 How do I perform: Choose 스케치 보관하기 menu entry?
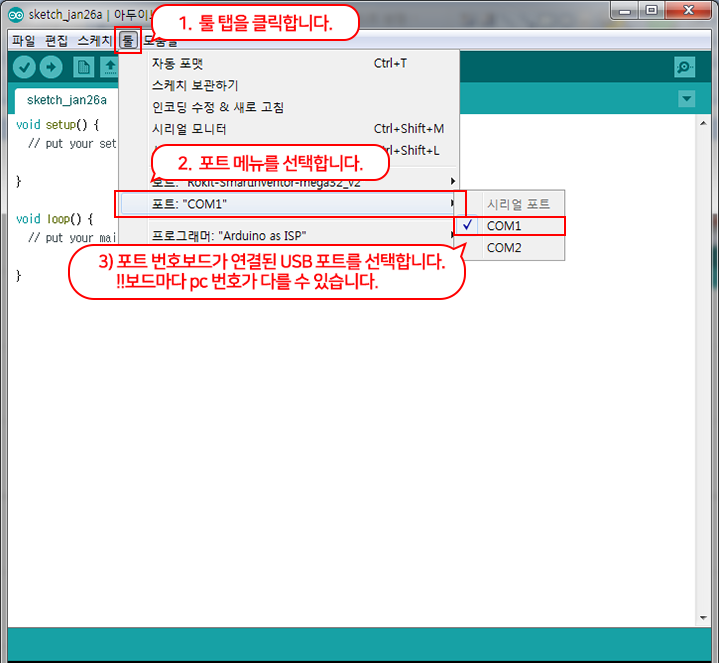pyautogui.click(x=195, y=85)
